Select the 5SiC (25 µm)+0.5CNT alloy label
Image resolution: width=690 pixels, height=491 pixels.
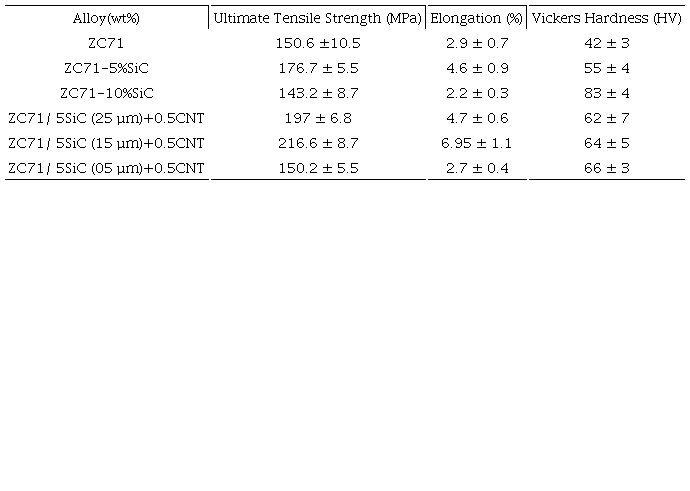click(x=106, y=119)
